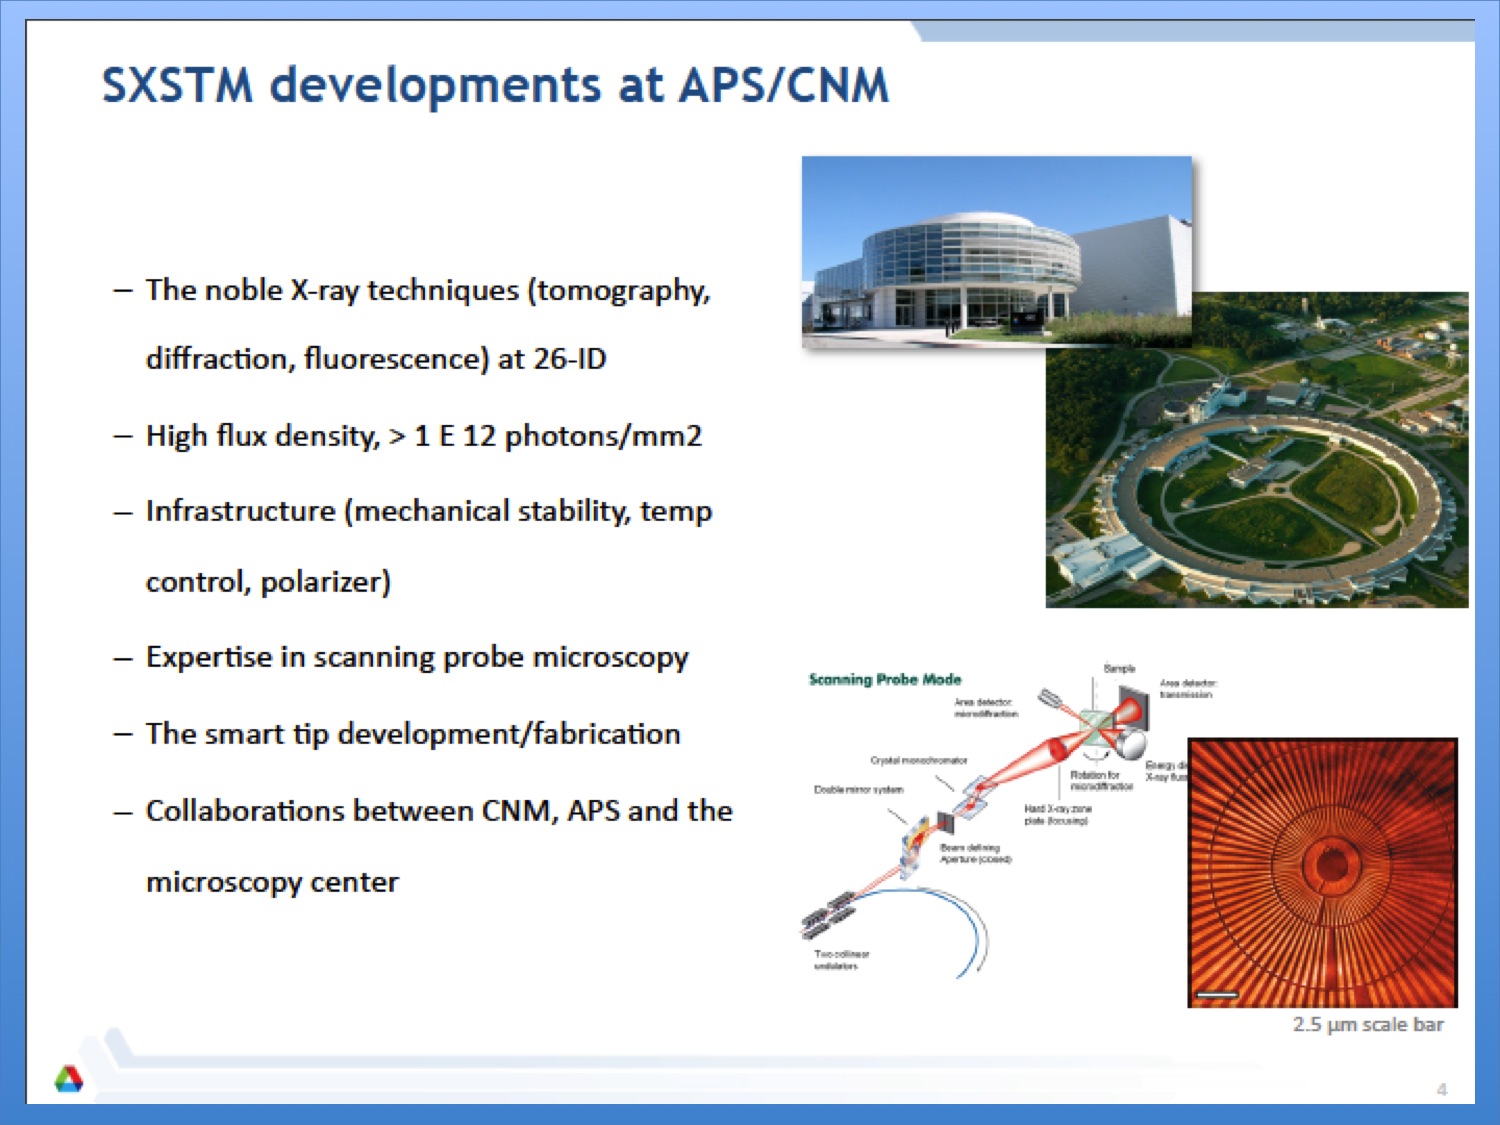Image resolution: width=1500 pixels, height=1125 pixels.
Task: Select the CNM building photo
Action: pyautogui.click(x=997, y=252)
